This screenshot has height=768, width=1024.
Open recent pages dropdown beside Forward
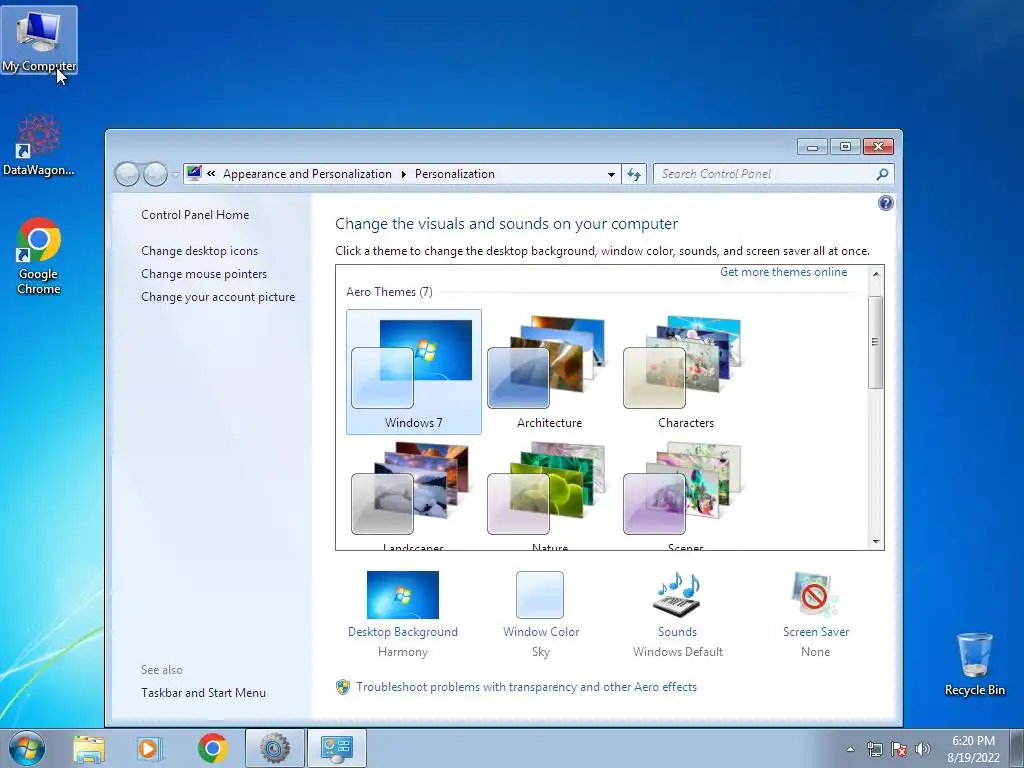click(x=175, y=174)
